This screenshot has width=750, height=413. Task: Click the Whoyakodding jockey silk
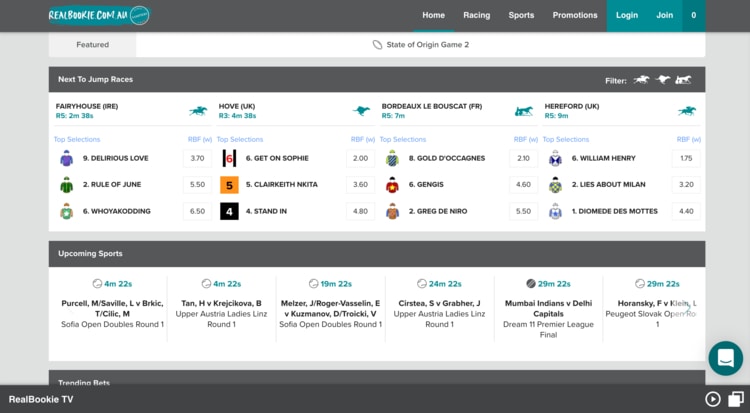[x=66, y=211]
